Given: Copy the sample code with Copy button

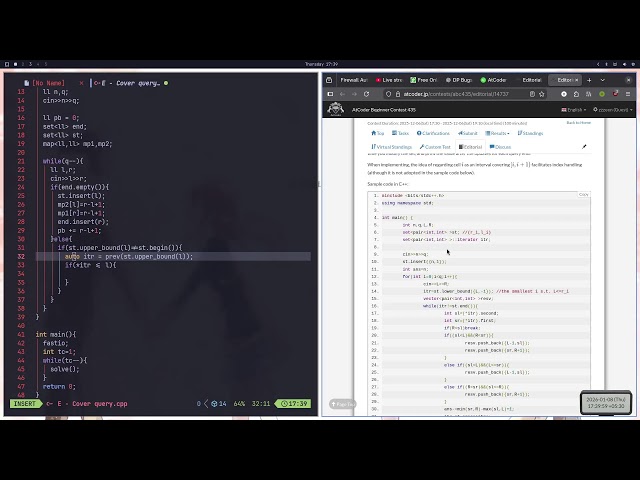Looking at the screenshot, I should click(x=584, y=194).
